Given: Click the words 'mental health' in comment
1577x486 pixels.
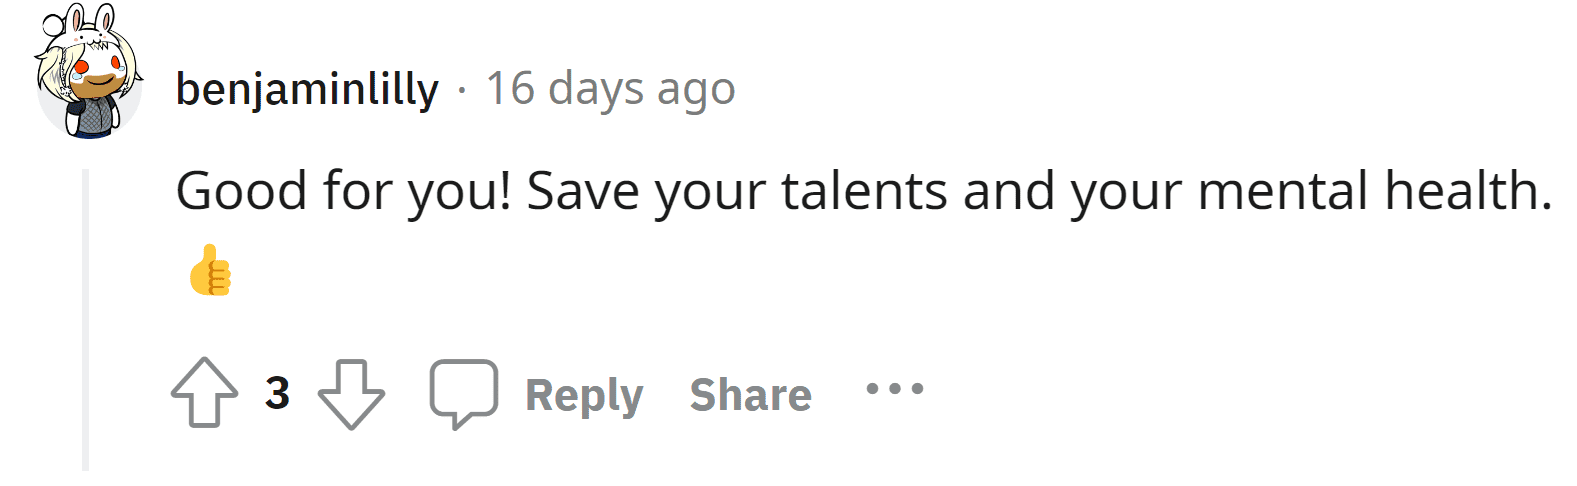Looking at the screenshot, I should point(1374,191).
